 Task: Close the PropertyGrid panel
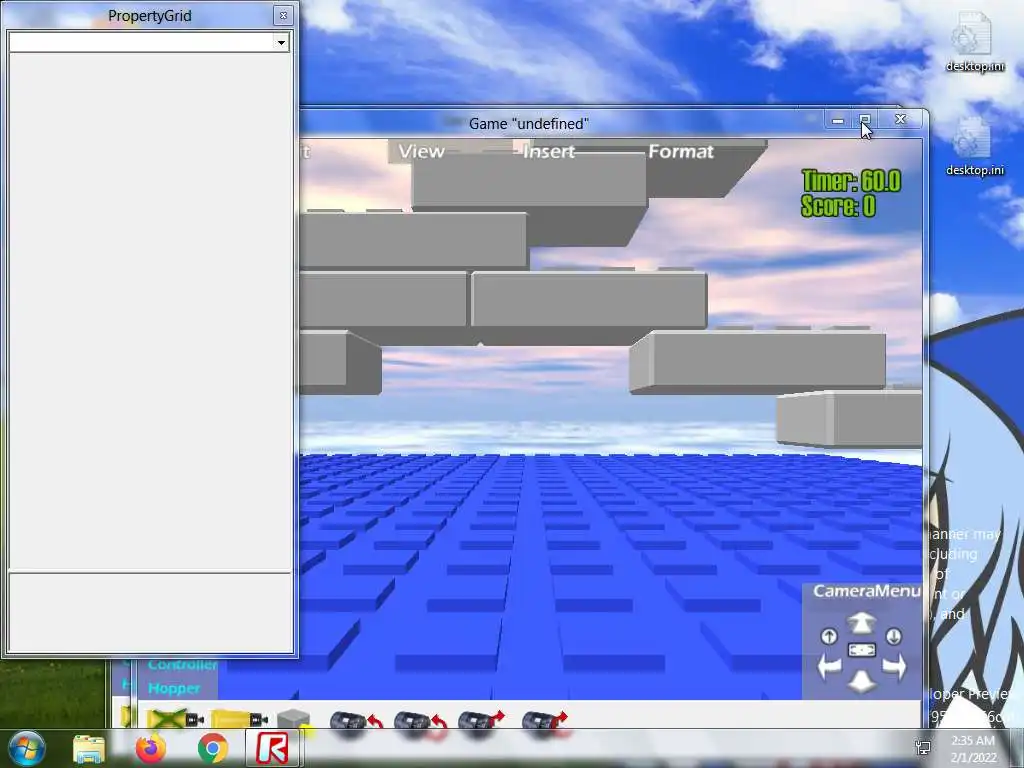tap(283, 16)
